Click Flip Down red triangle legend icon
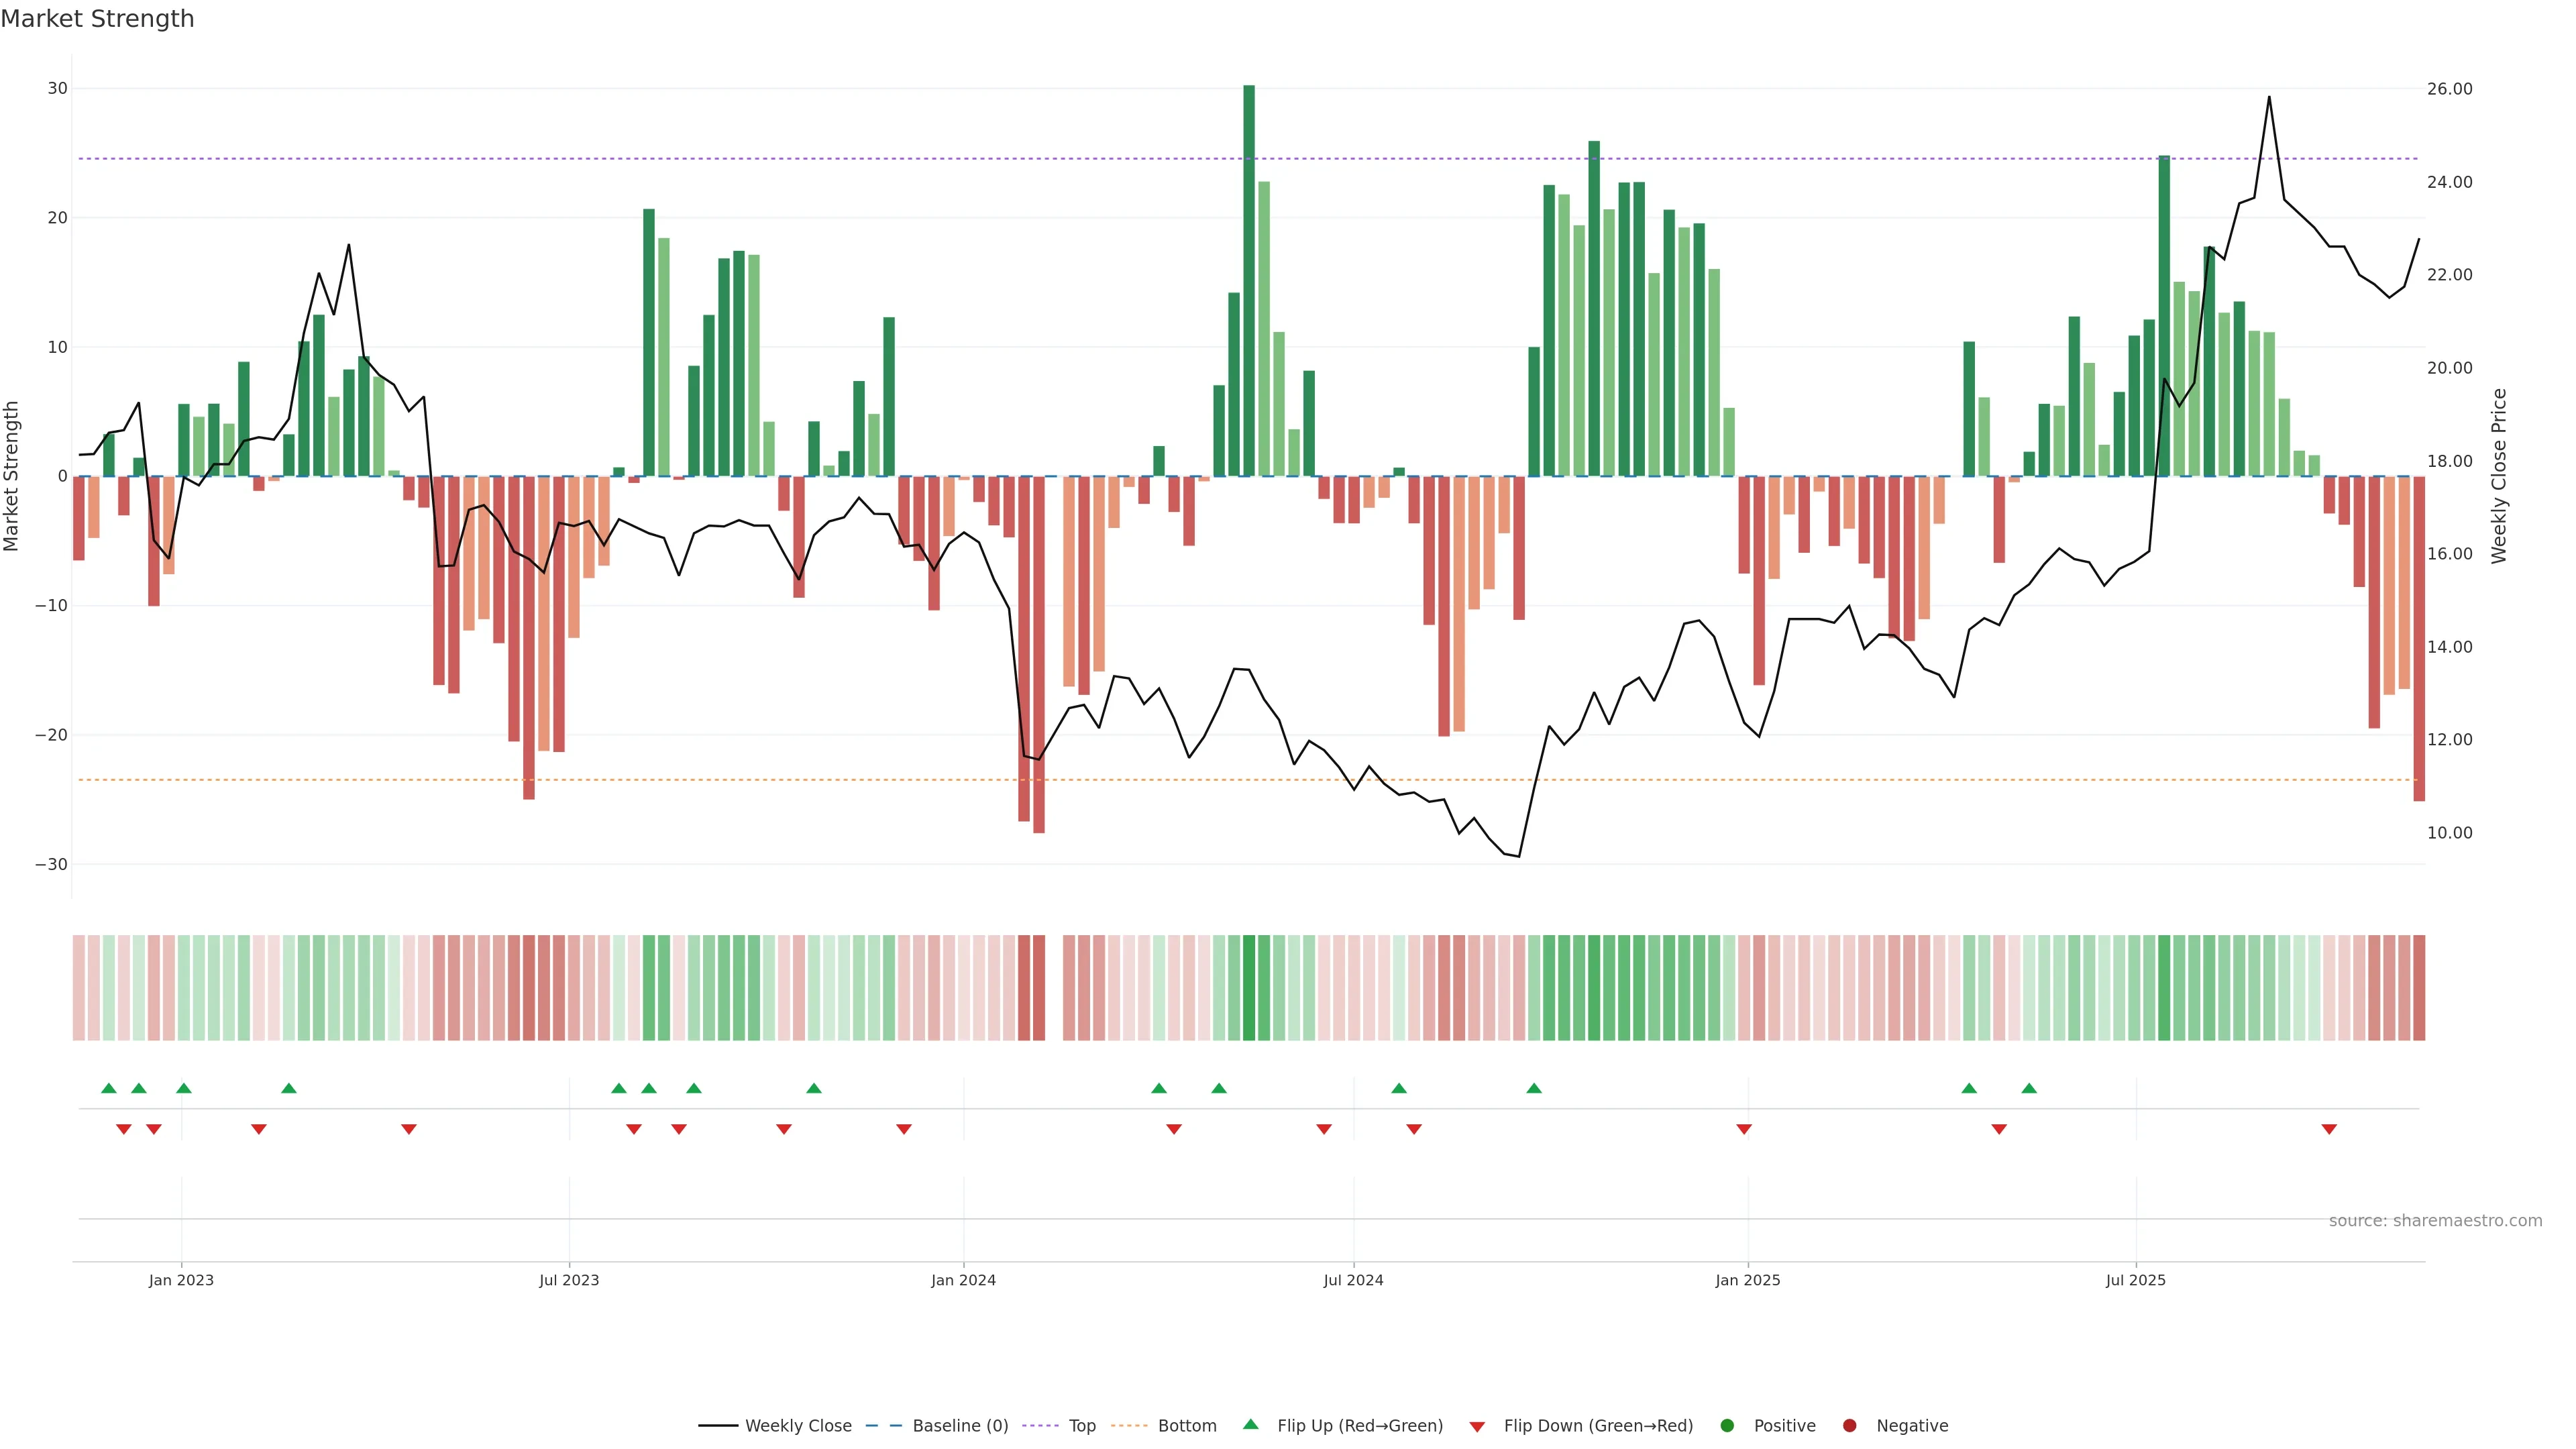The image size is (2576, 1449). [1477, 1427]
